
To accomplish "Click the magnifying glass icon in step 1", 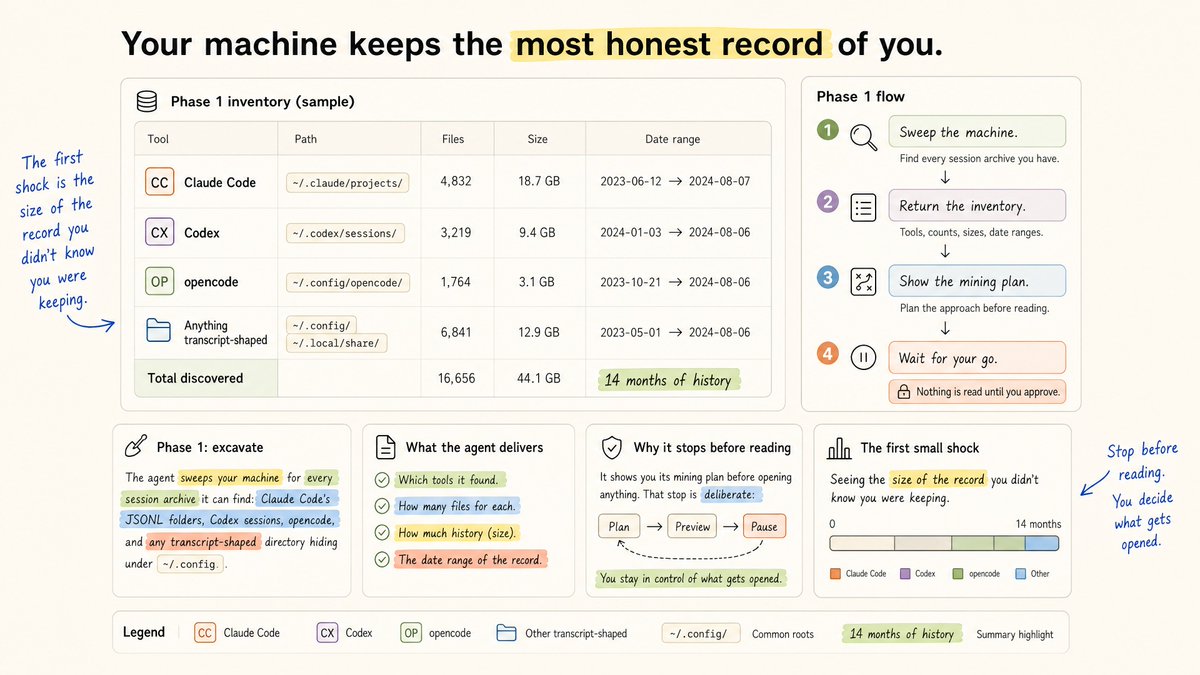I will 862,135.
